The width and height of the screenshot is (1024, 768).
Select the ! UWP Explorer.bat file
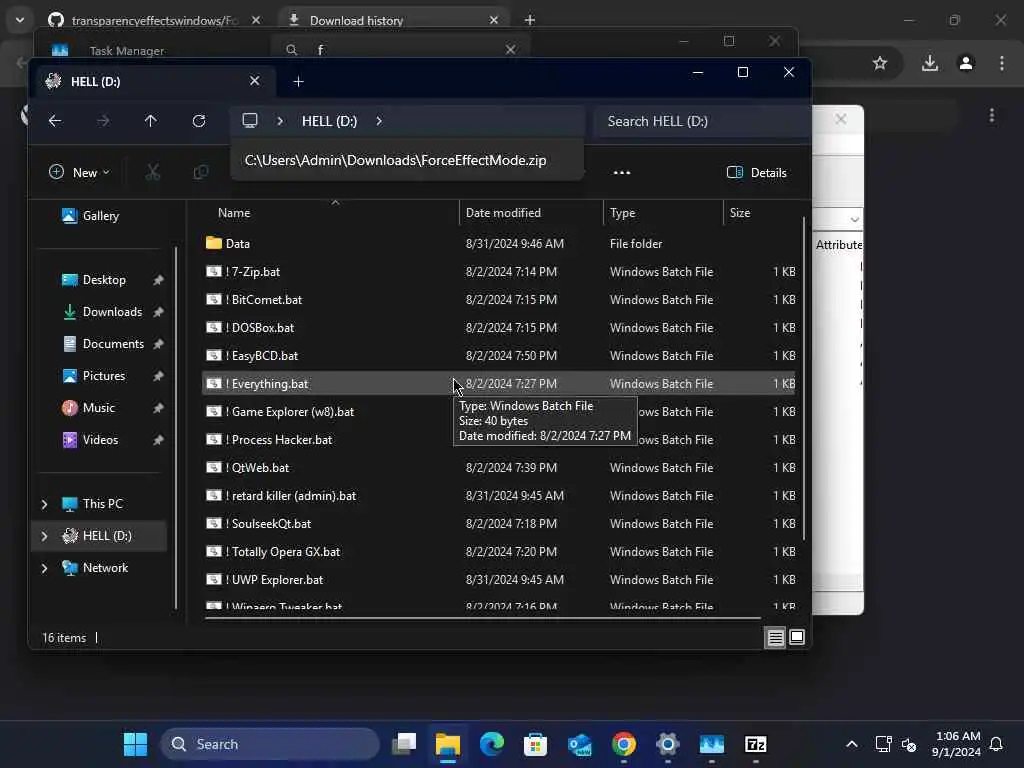[498, 580]
